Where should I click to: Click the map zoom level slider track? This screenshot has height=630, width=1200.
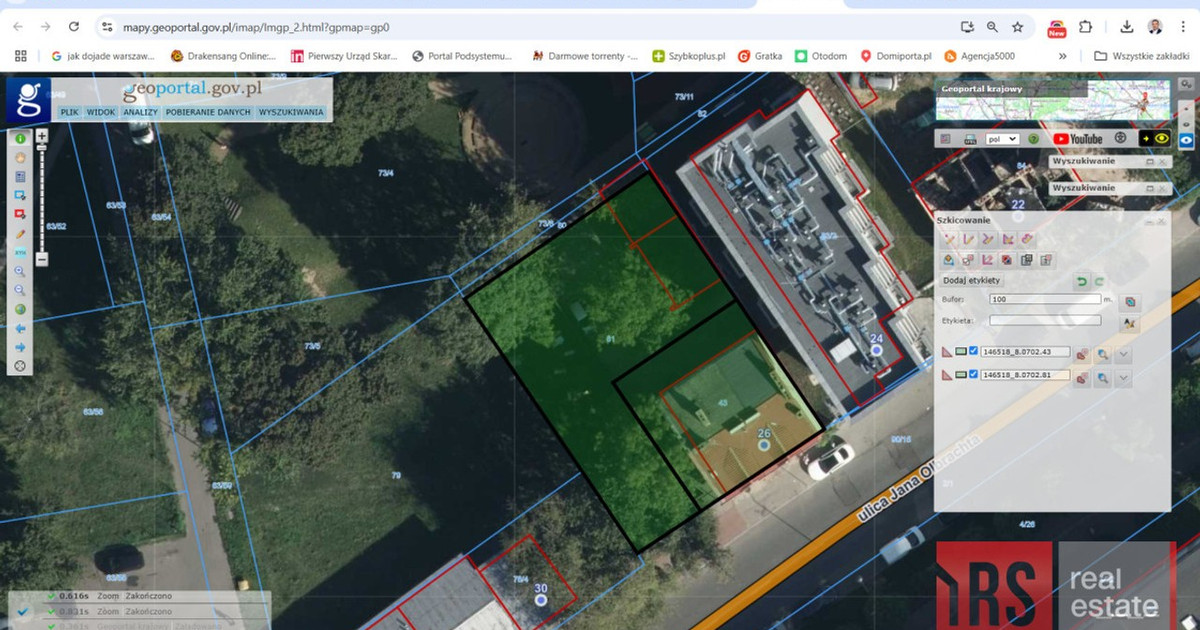[42, 197]
